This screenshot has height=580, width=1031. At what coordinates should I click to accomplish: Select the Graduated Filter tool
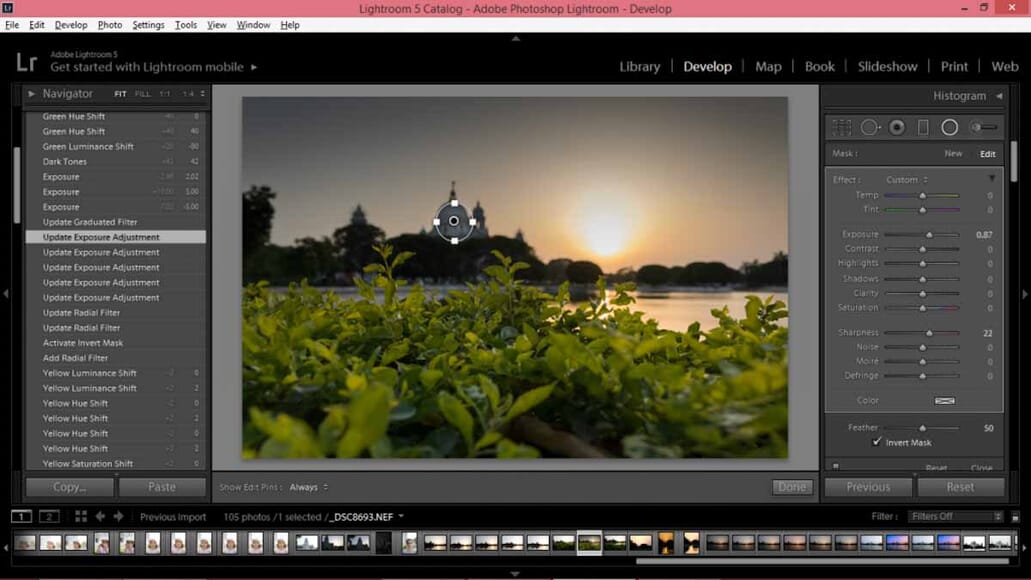923,127
